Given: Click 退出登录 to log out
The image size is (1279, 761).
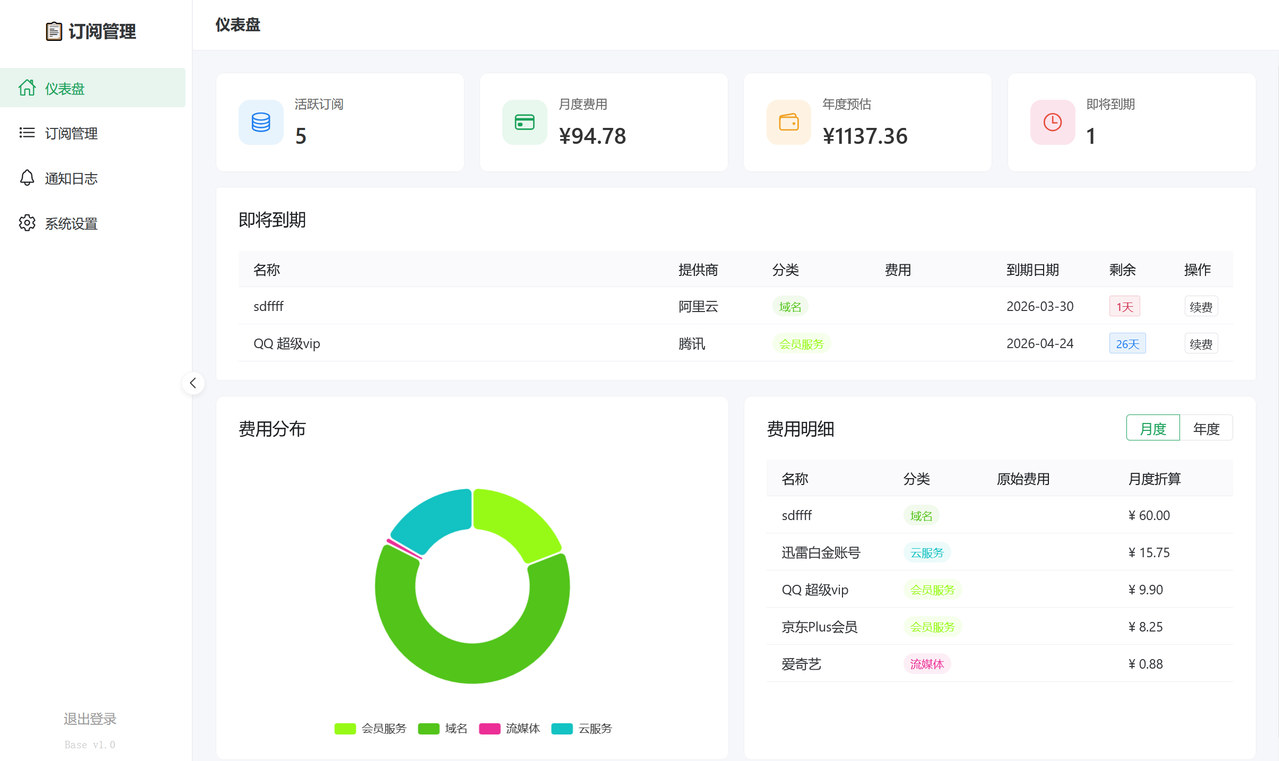Looking at the screenshot, I should pyautogui.click(x=90, y=719).
